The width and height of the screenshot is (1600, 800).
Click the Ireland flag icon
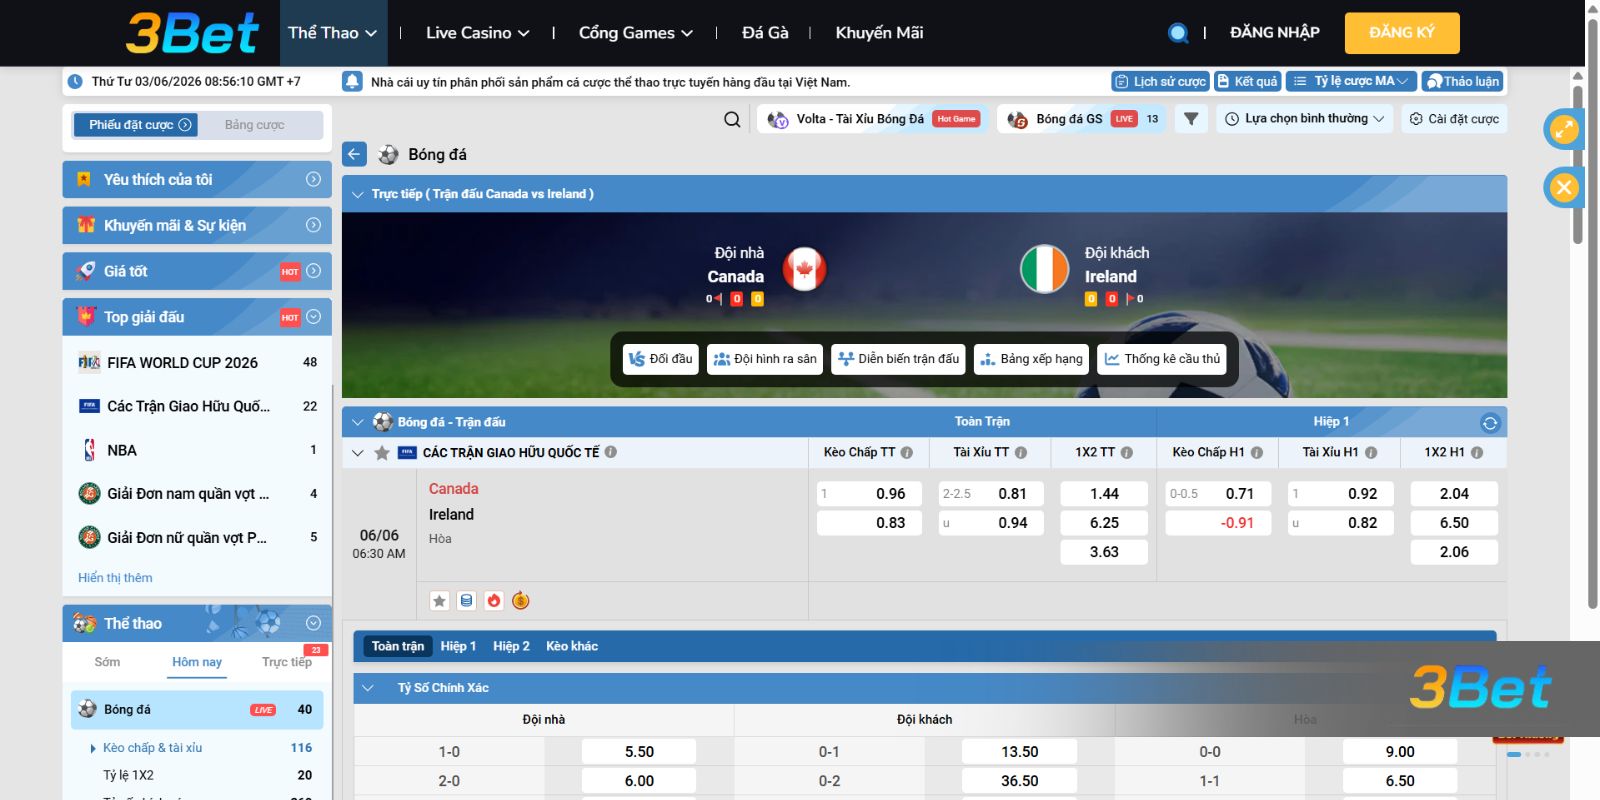point(1044,269)
